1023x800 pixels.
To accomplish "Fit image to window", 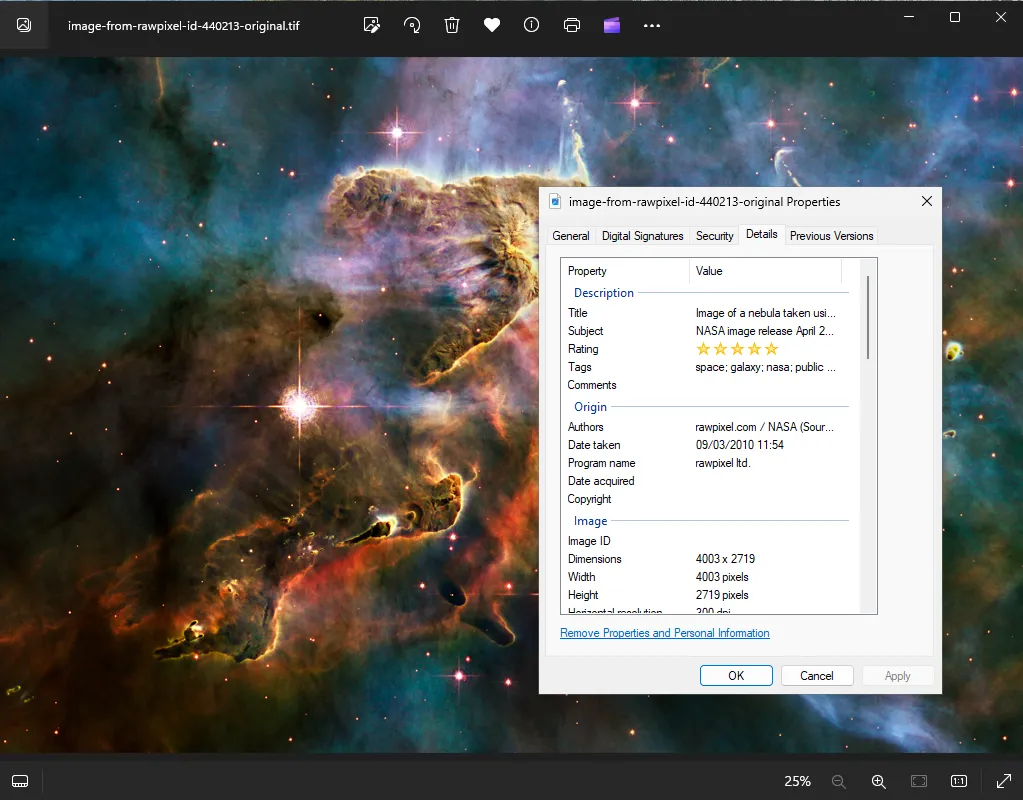I will tap(918, 781).
